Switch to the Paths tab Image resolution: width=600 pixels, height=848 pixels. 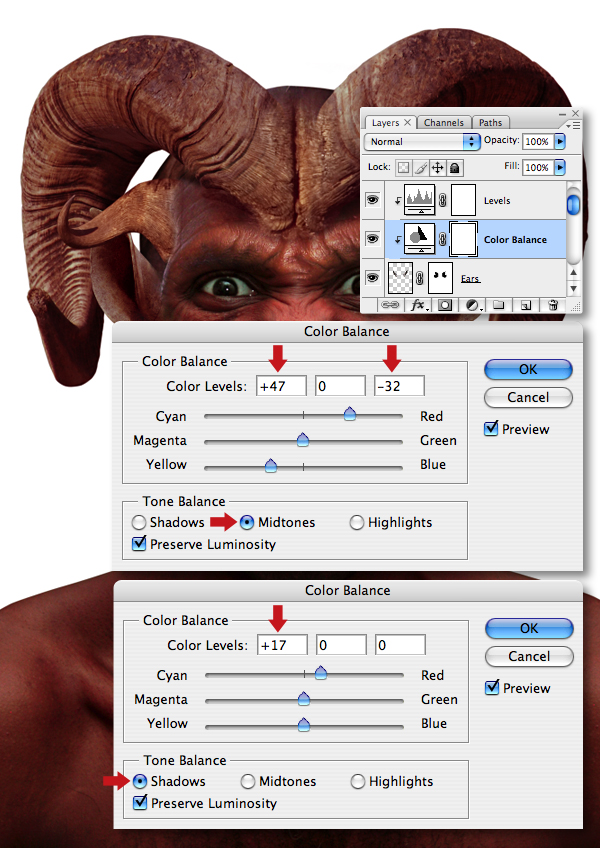[x=490, y=123]
